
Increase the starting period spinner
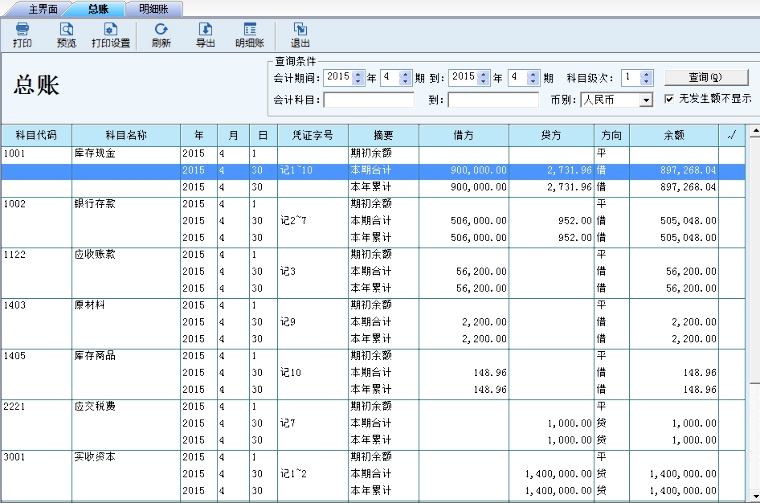coord(406,74)
